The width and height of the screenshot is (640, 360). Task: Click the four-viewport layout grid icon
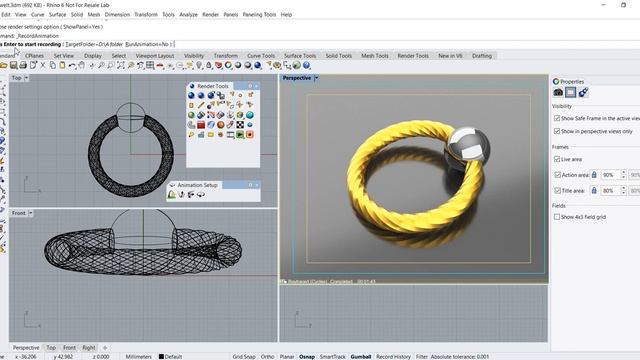150,65
